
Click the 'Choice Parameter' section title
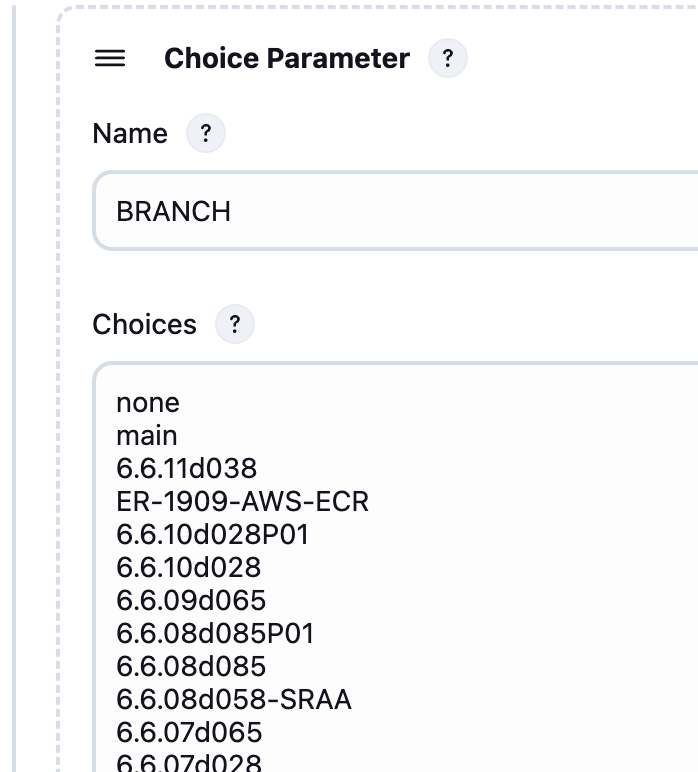pos(286,59)
